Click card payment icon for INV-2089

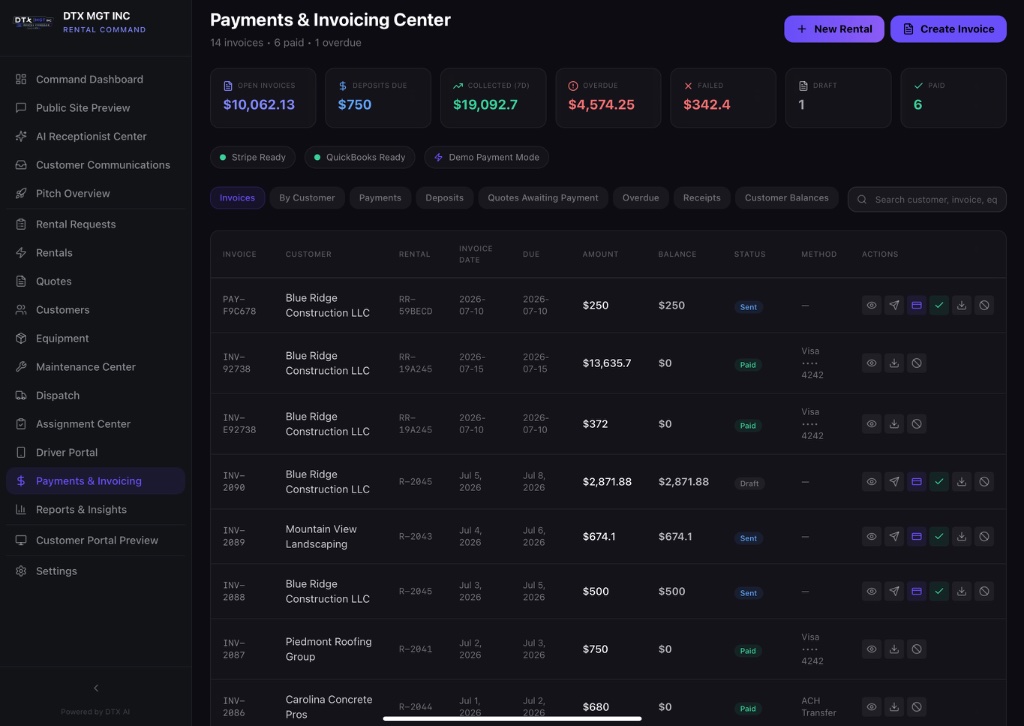[916, 537]
